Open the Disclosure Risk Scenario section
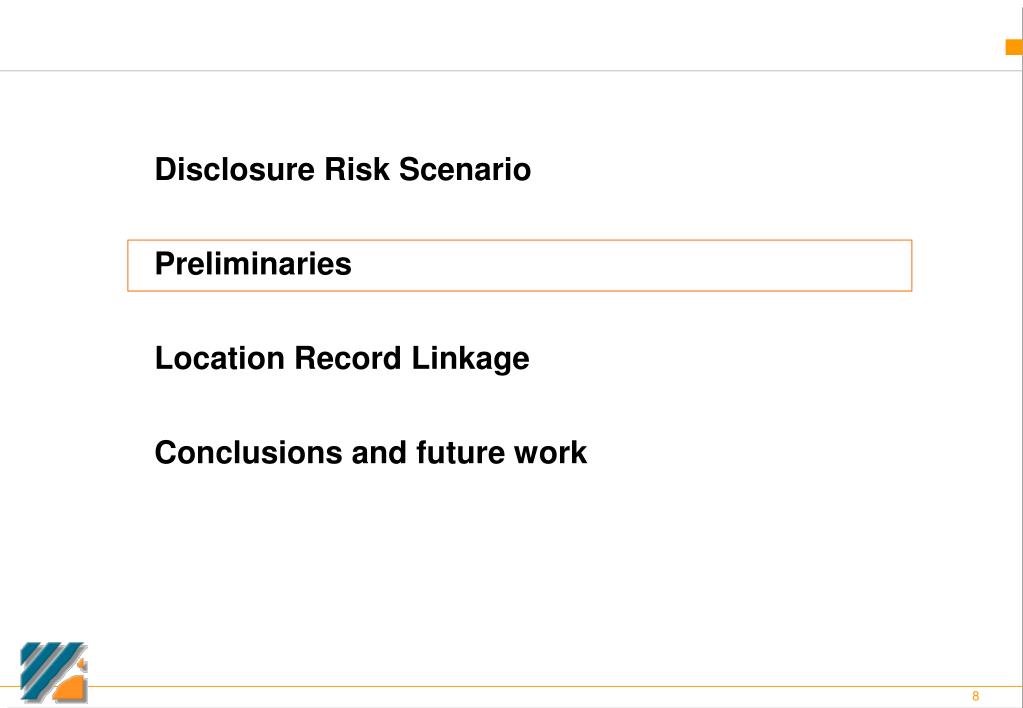The image size is (1023, 708). 343,170
